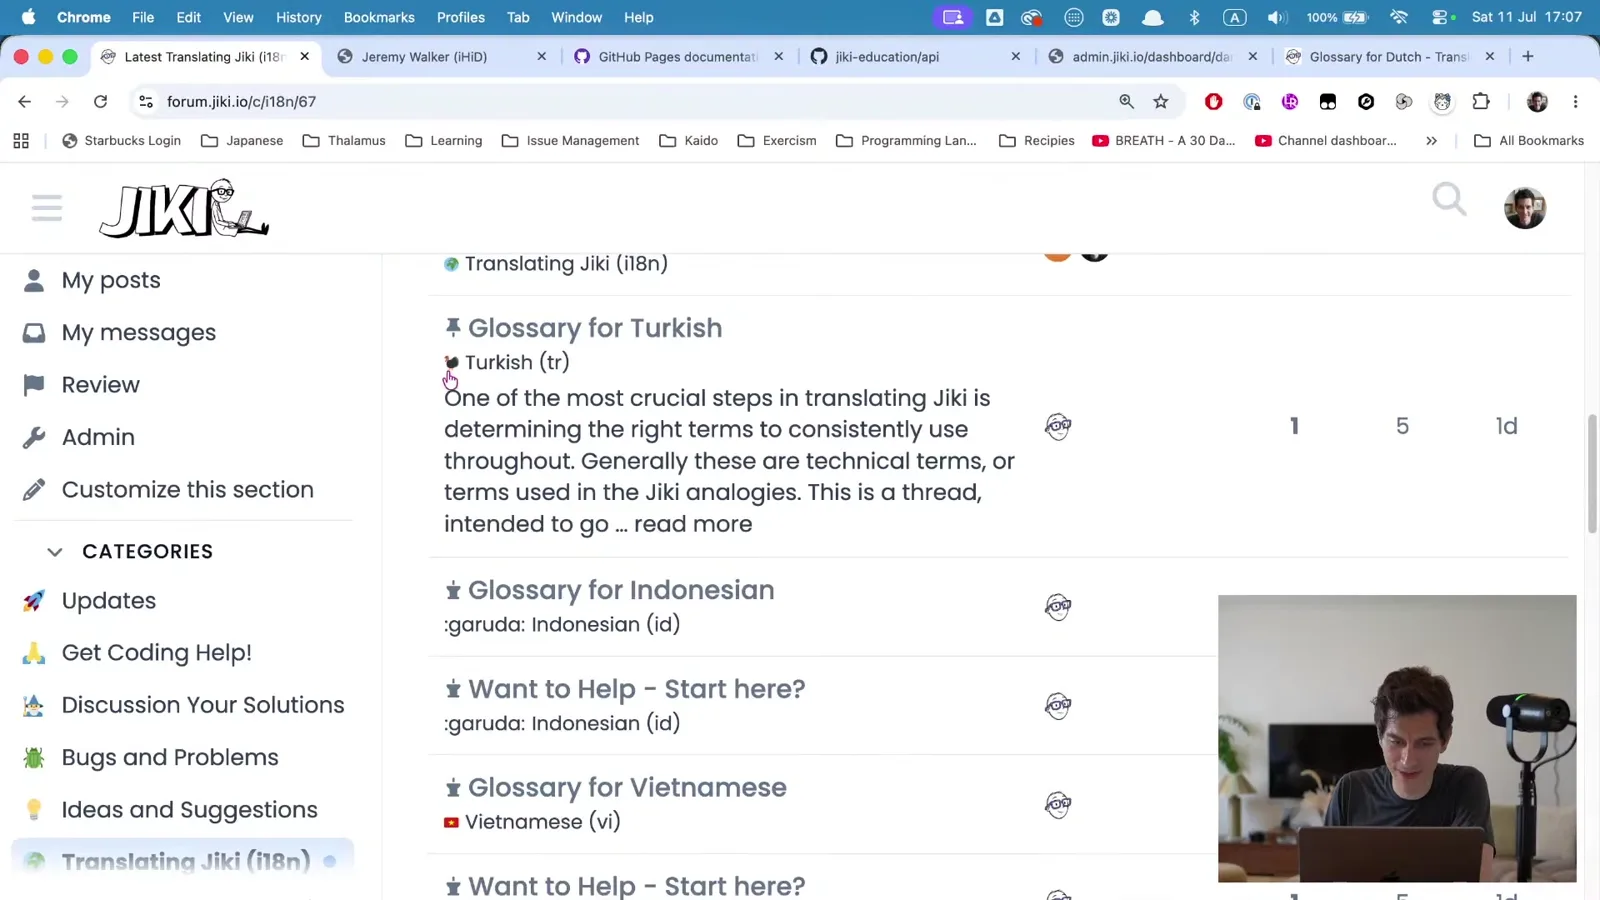Screen dimensions: 1600x900
Task: Click the pin icon beside Glossary for Indonesian
Action: tap(453, 590)
